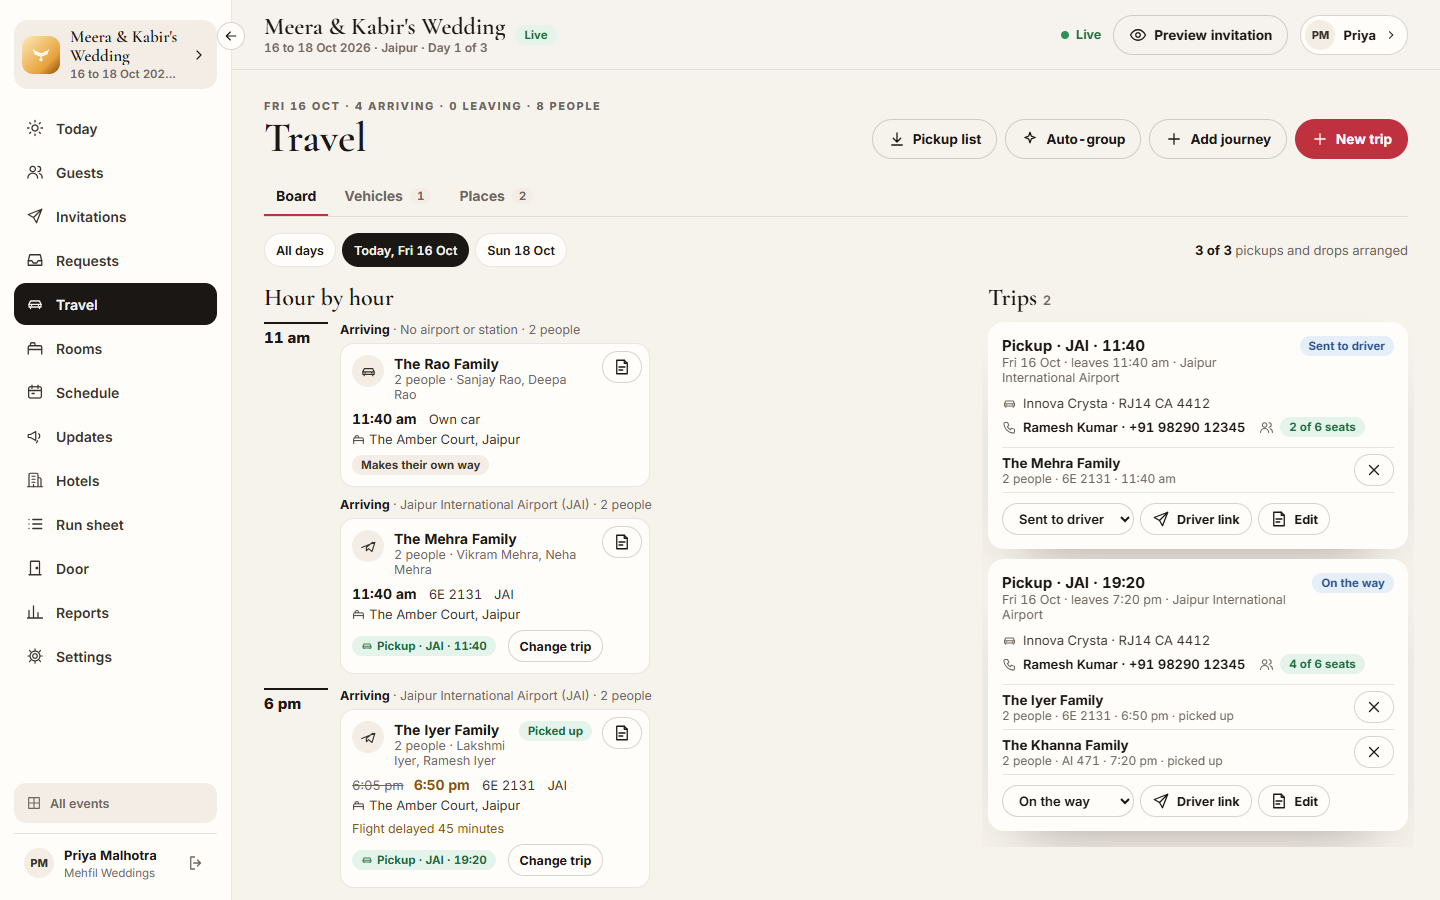Expand the Priya account menu
This screenshot has width=1440, height=900.
click(x=1354, y=35)
